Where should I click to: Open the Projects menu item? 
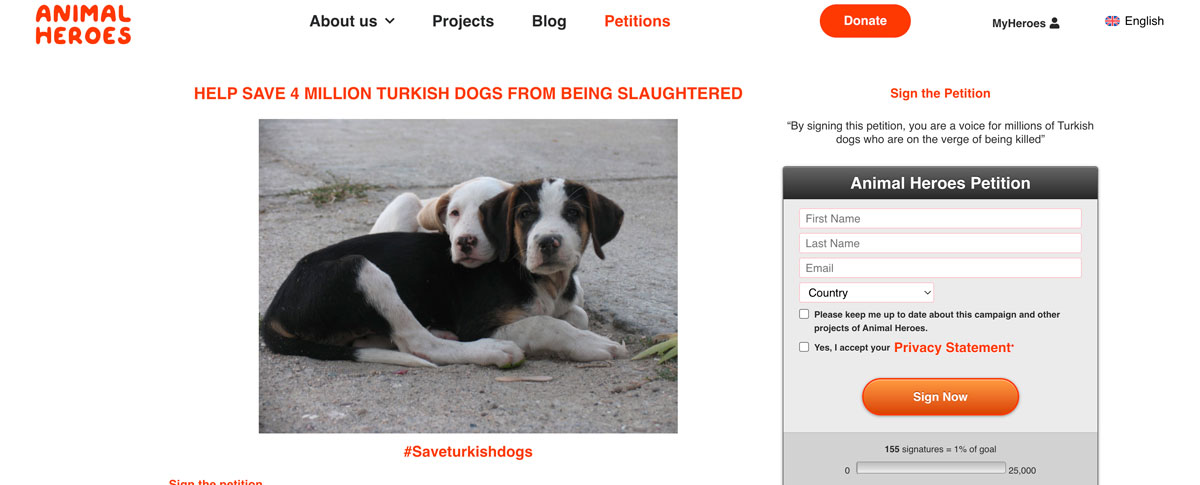click(463, 21)
